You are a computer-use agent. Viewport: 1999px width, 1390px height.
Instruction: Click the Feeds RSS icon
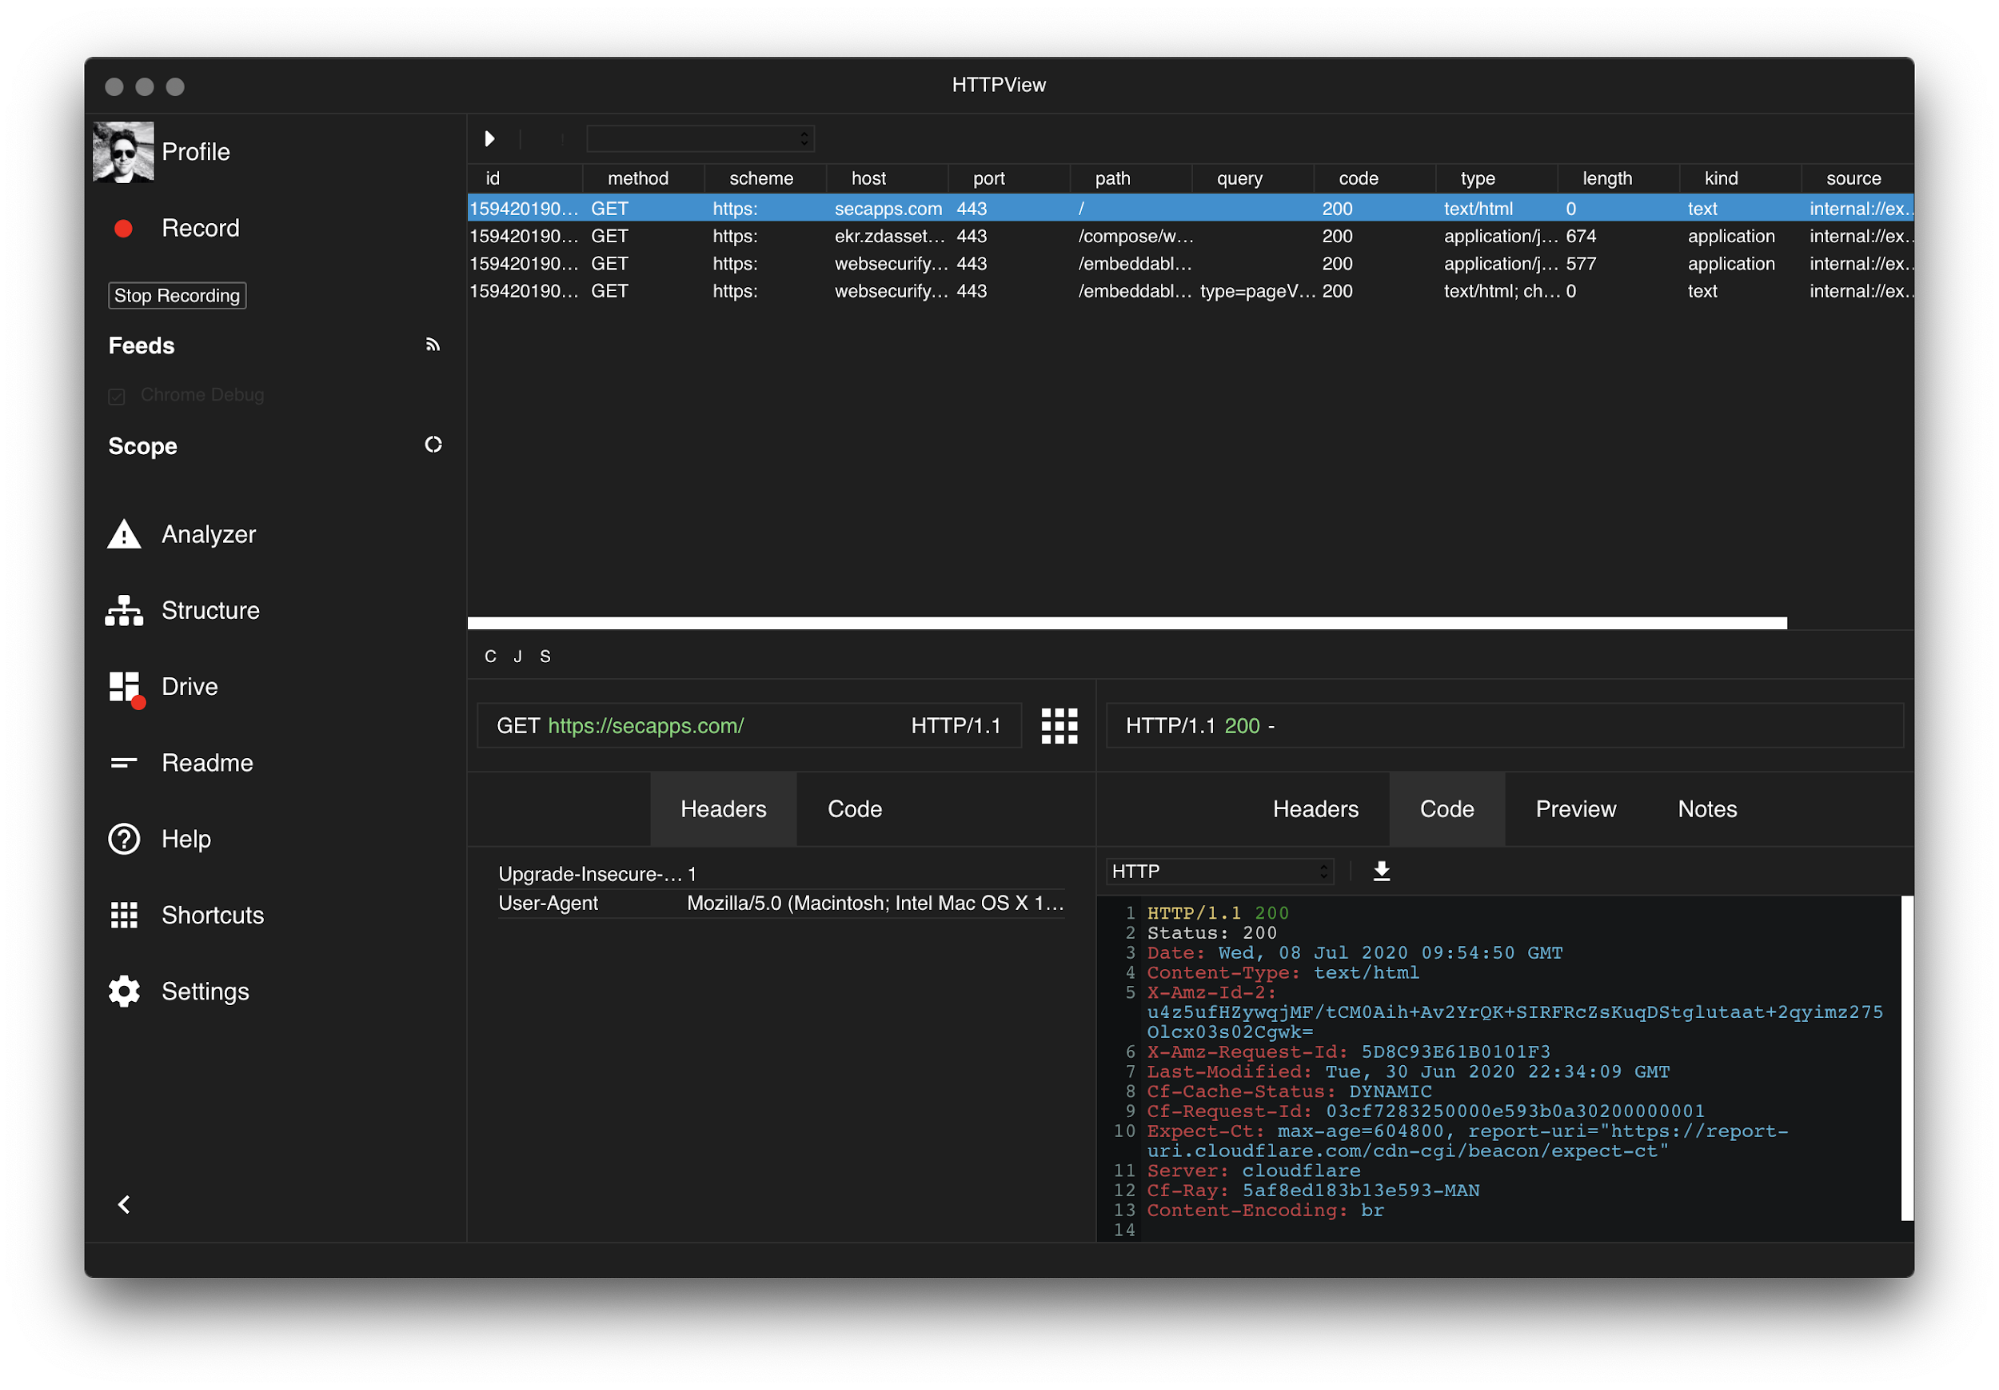432,345
